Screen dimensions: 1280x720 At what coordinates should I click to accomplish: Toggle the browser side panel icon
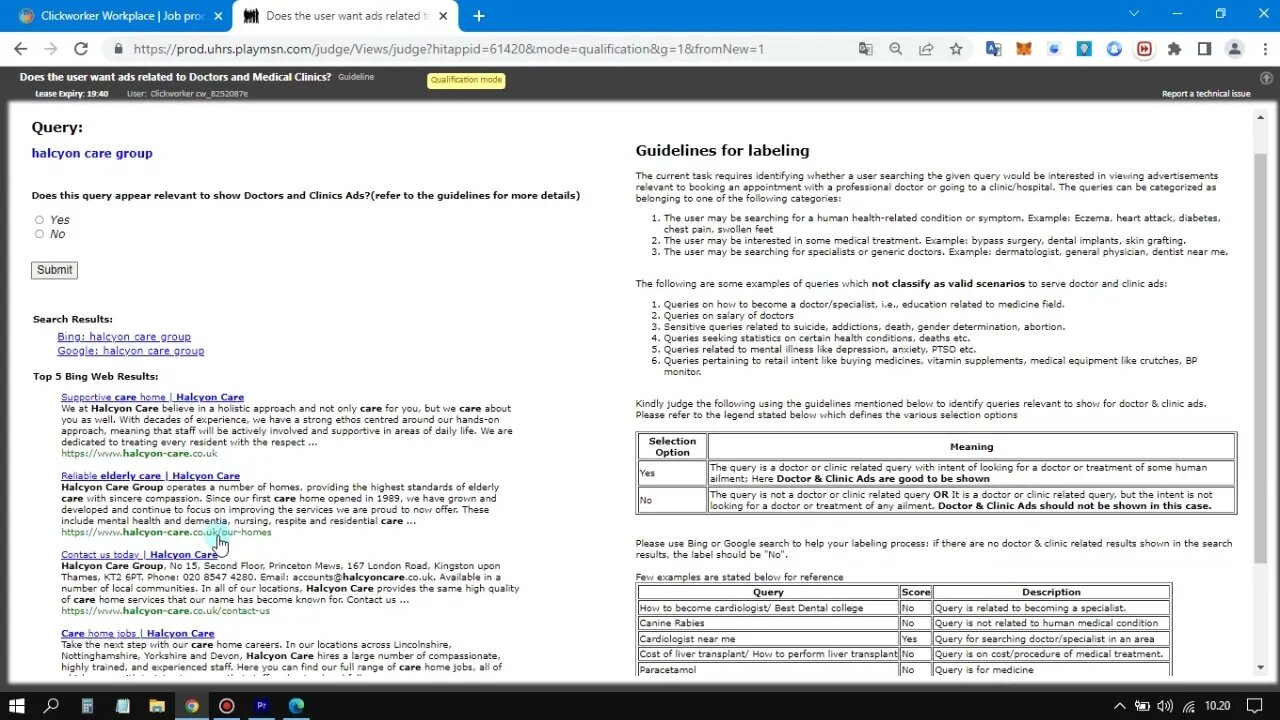[x=1204, y=48]
